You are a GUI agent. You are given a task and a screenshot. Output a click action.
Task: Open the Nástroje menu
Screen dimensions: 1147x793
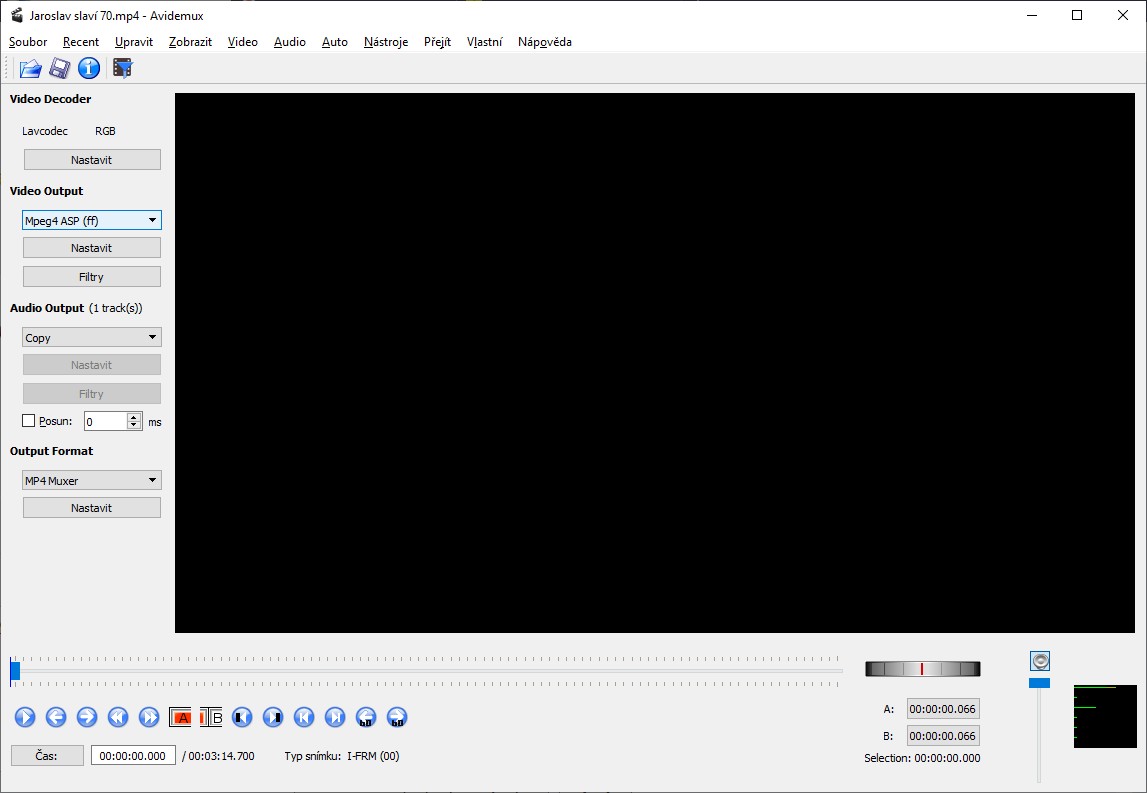386,42
